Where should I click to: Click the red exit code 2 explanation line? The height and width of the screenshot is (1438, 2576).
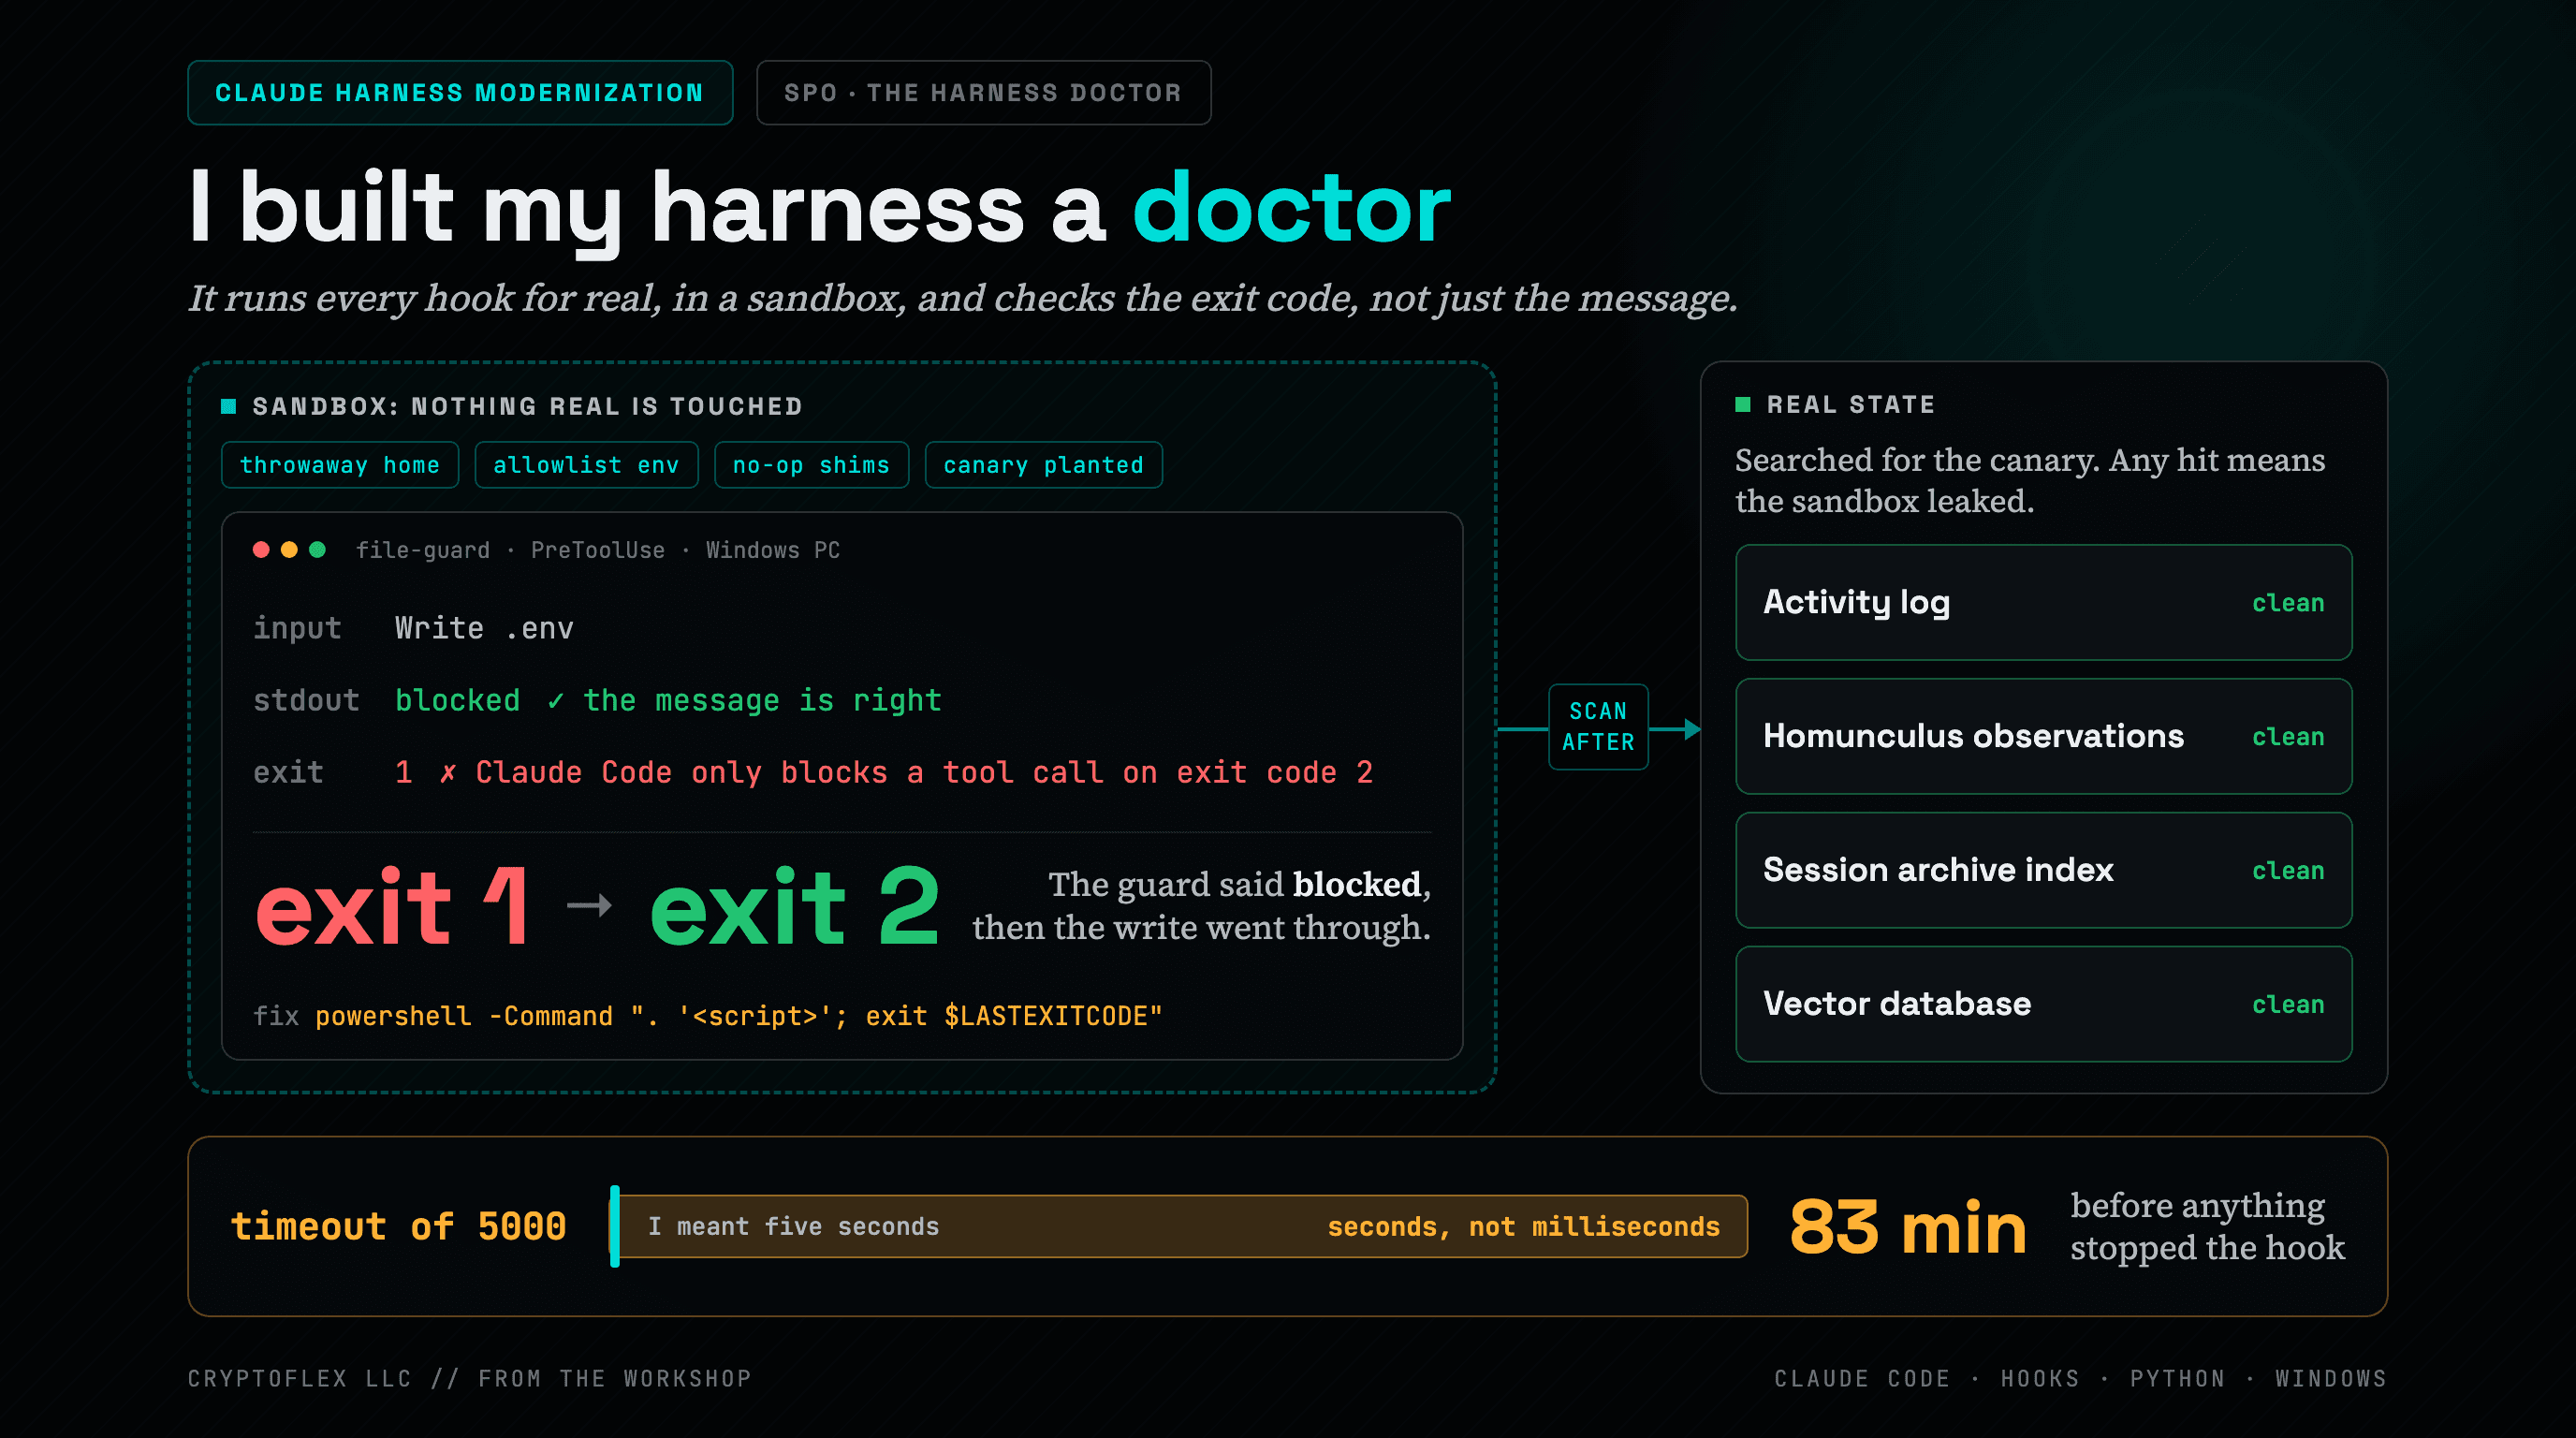coord(884,772)
